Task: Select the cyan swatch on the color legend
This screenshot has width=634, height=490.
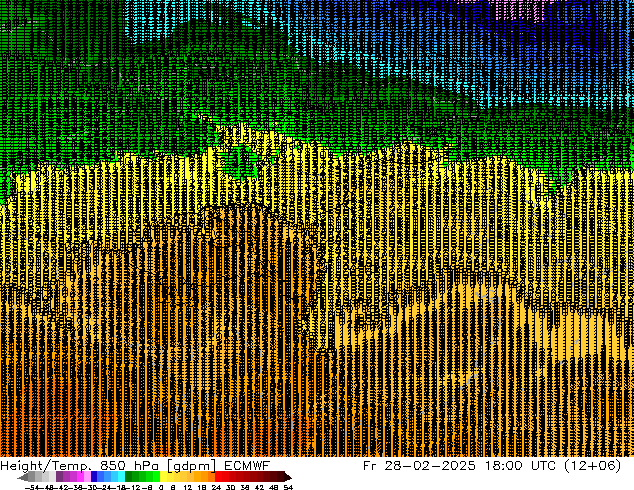Action: [x=121, y=477]
